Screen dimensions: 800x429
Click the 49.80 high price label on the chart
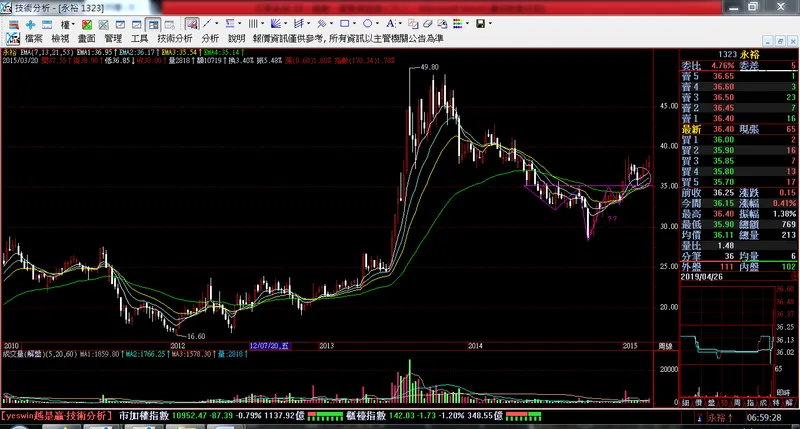click(x=430, y=67)
